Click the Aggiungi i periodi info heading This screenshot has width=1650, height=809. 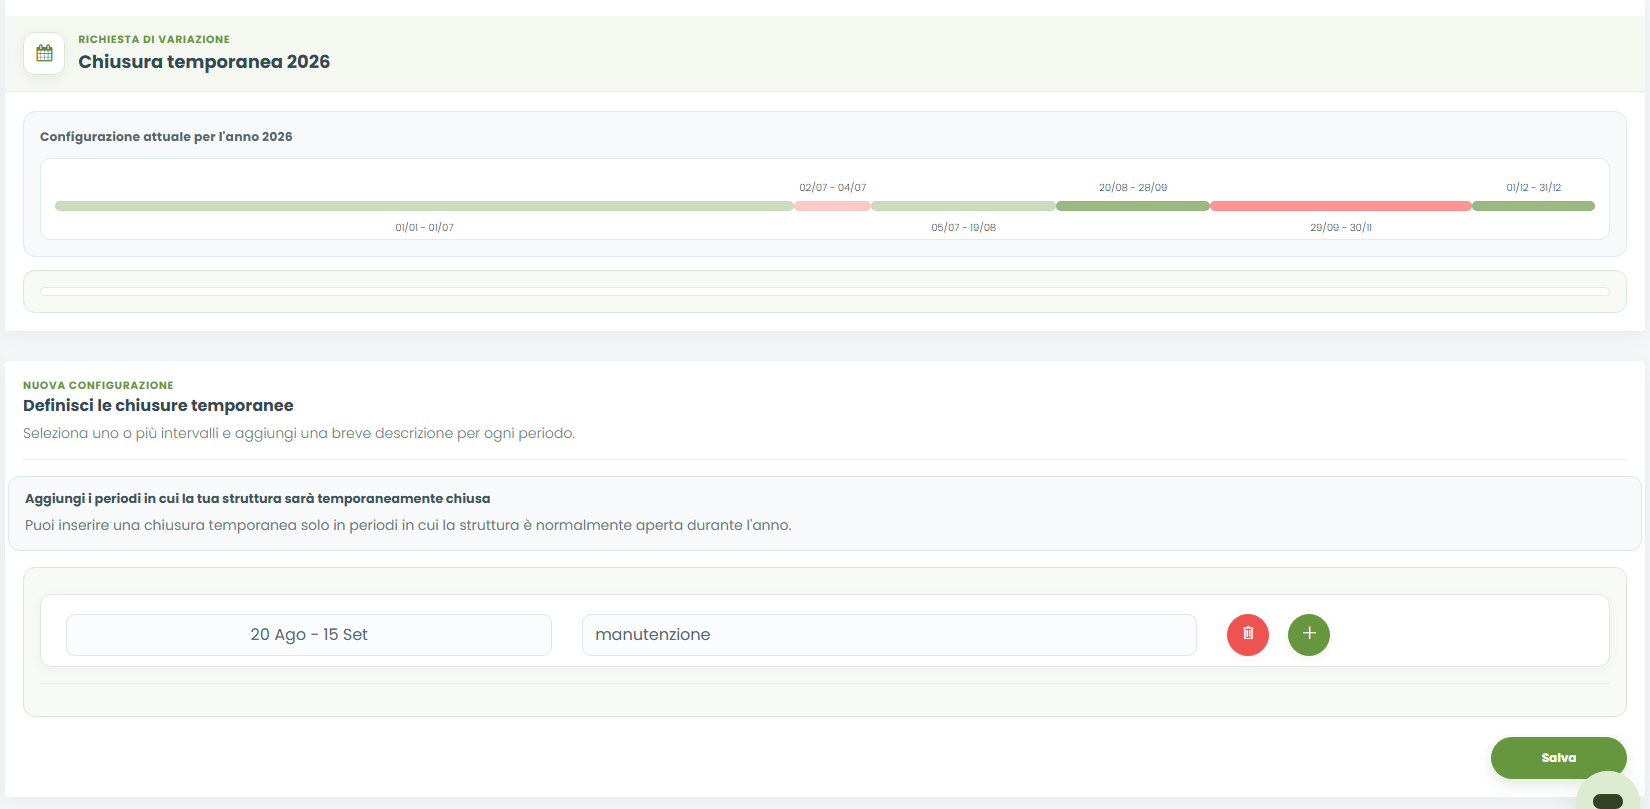[258, 498]
